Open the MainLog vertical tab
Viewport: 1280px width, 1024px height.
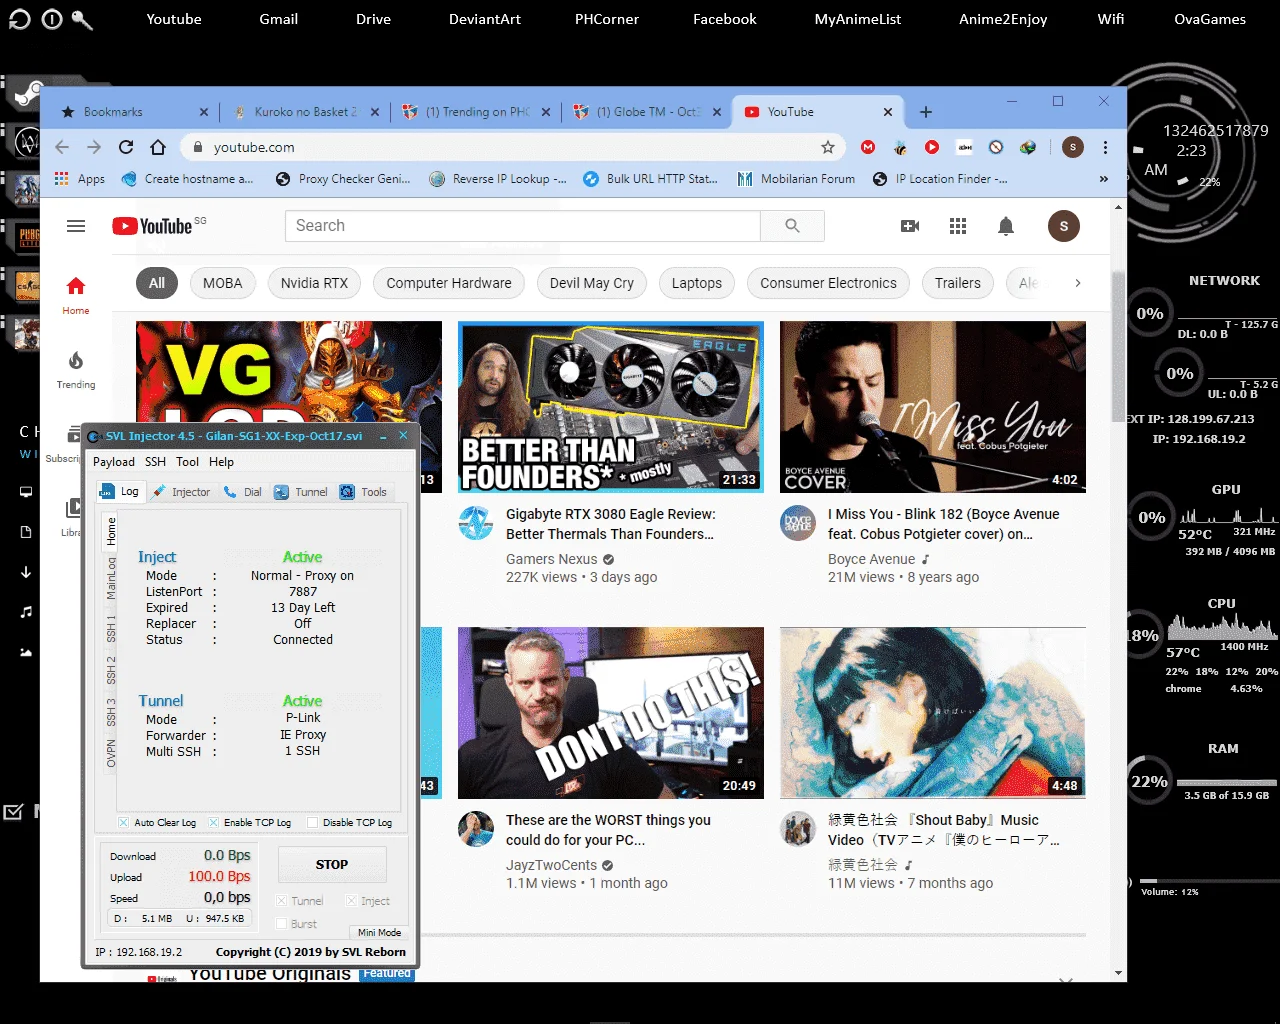click(111, 579)
